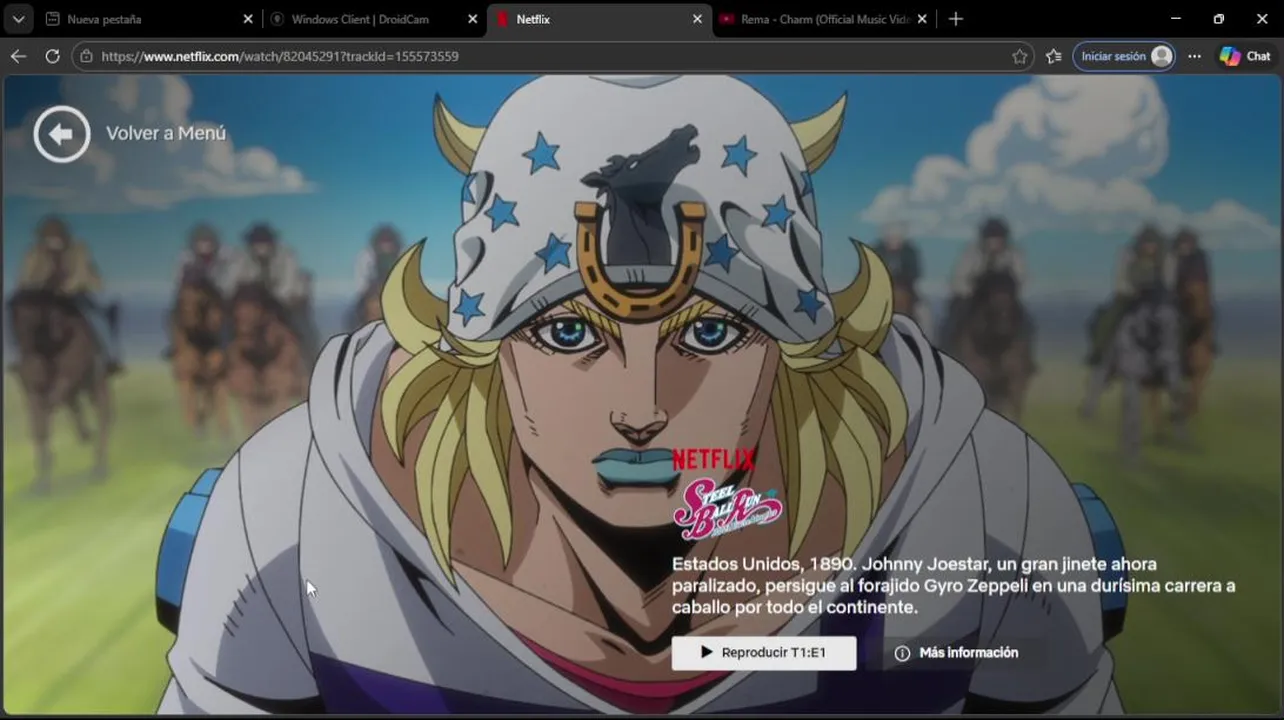Click the Netflix logo above title

(713, 460)
